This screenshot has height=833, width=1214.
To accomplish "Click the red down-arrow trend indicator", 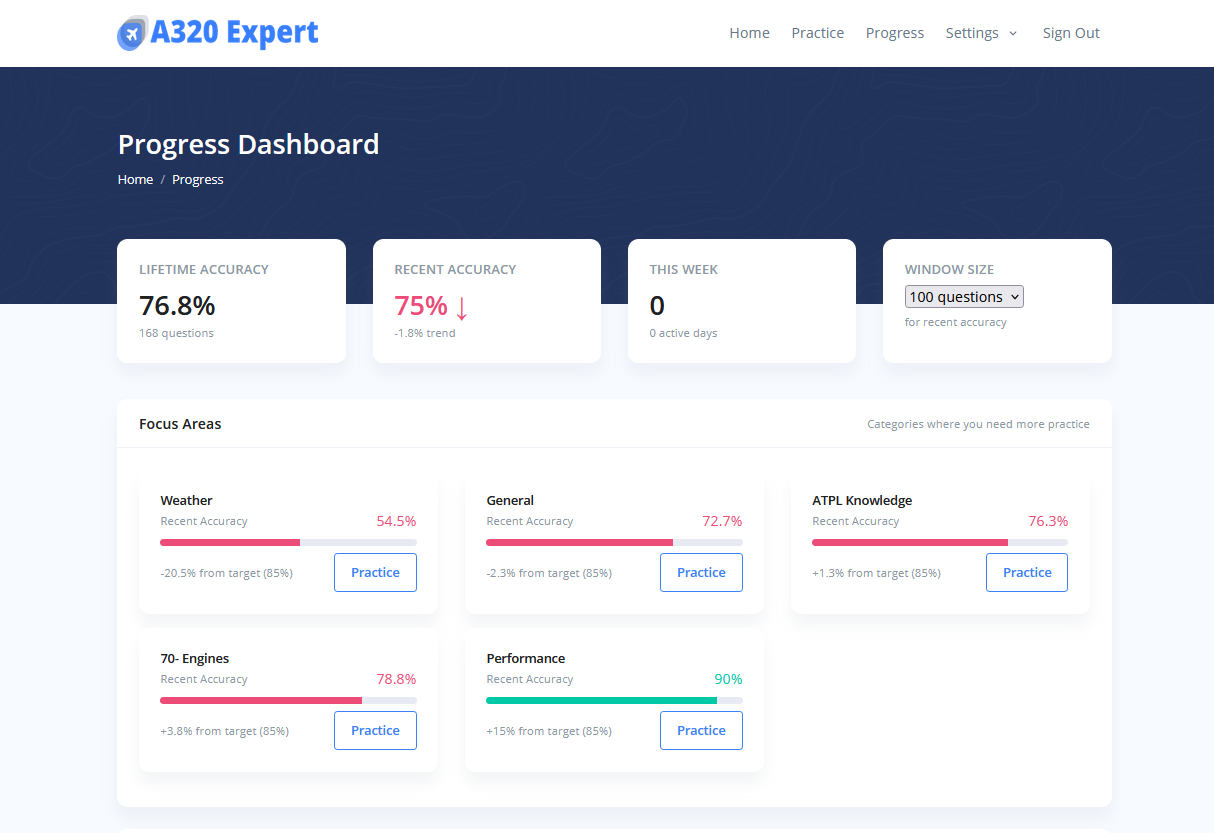I will coord(461,306).
